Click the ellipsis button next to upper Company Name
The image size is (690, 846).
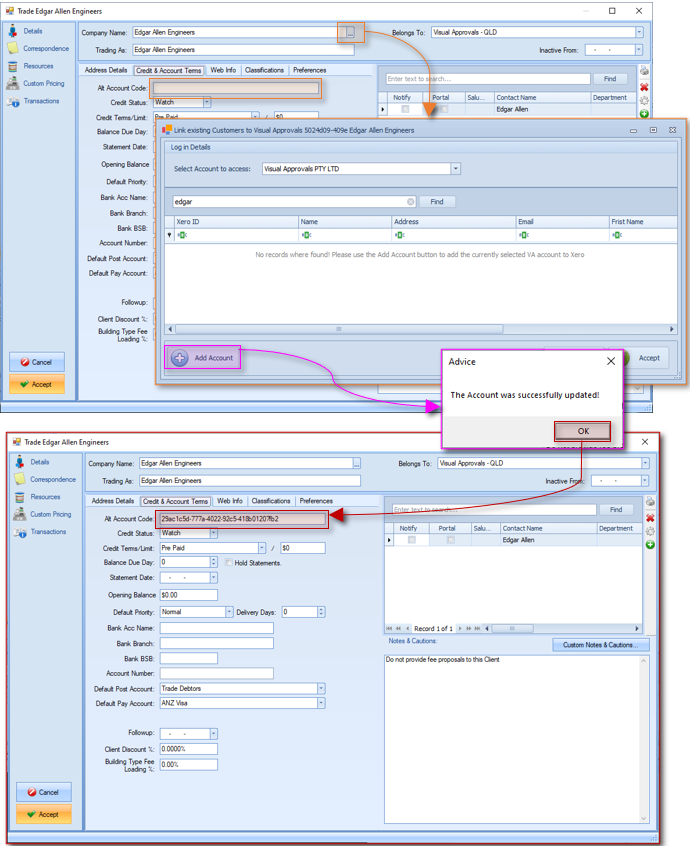pyautogui.click(x=350, y=33)
